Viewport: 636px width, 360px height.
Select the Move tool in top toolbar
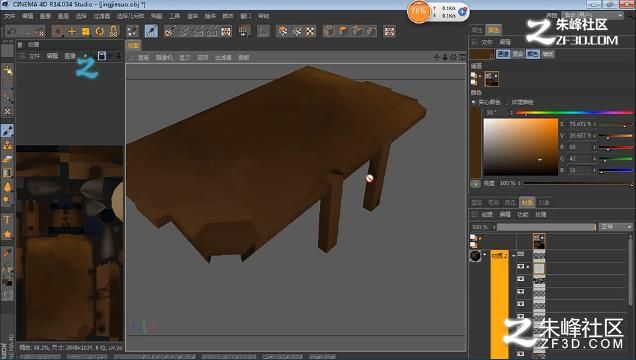tap(72, 31)
